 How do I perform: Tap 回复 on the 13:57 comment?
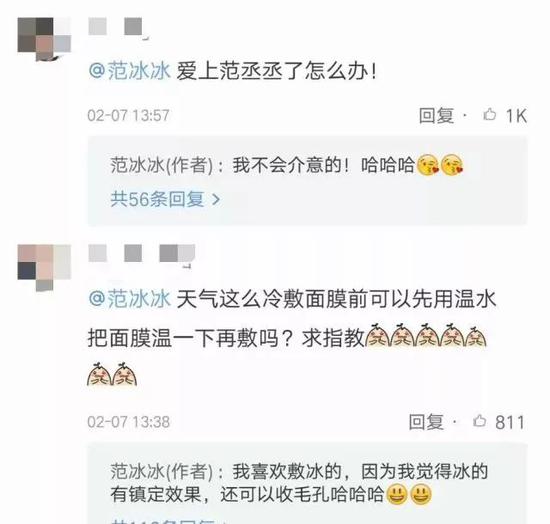[x=436, y=115]
